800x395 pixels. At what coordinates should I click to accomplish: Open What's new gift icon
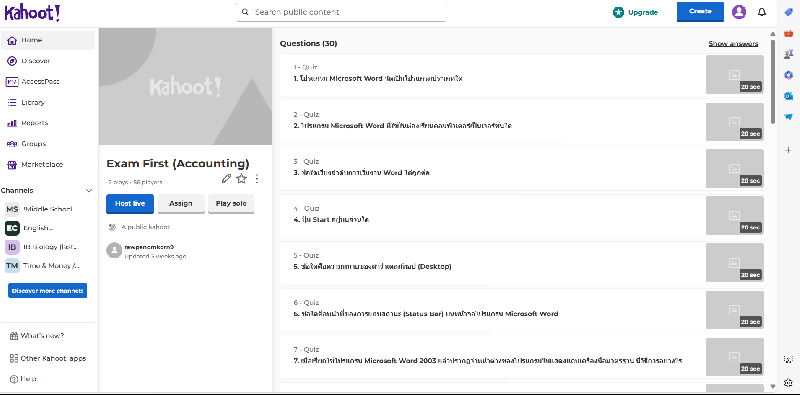click(x=13, y=336)
